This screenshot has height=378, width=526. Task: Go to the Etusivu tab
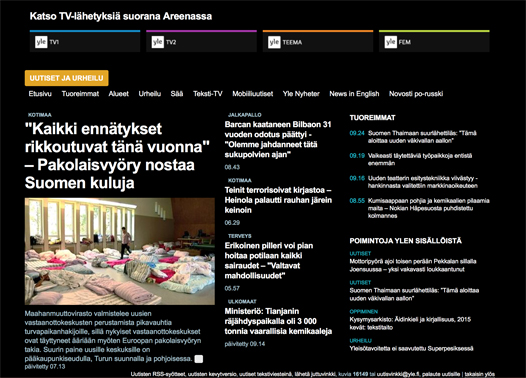[x=40, y=94]
